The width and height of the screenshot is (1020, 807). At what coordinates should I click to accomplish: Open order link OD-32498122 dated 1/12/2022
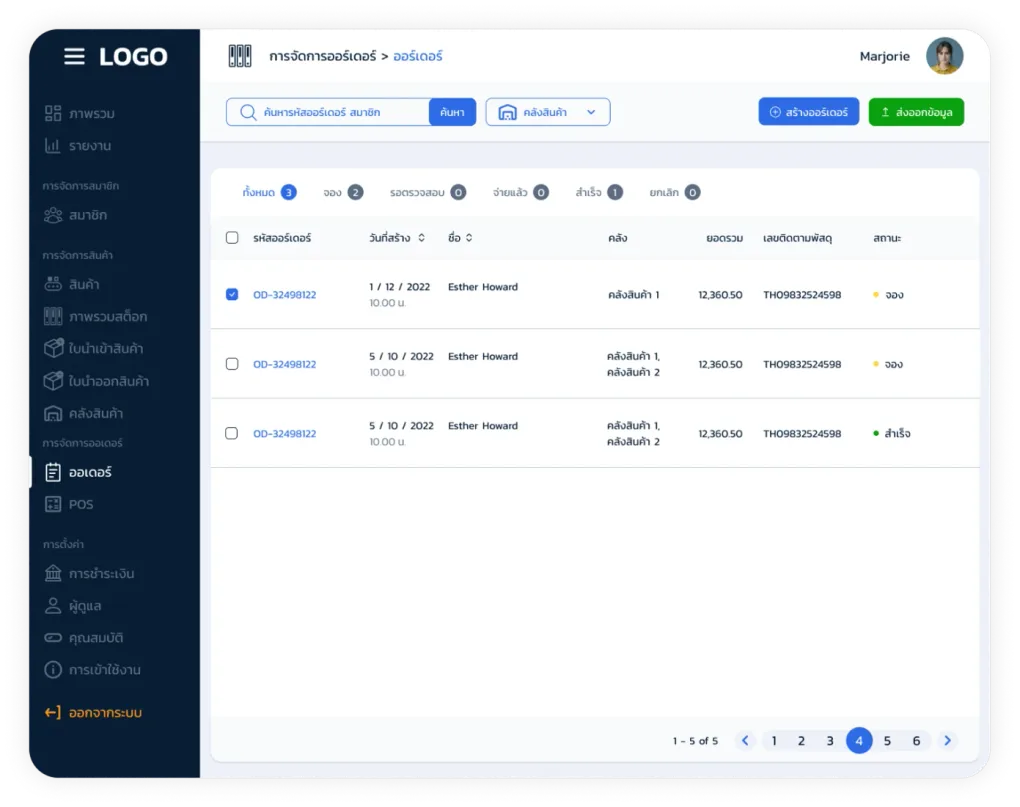pos(284,295)
